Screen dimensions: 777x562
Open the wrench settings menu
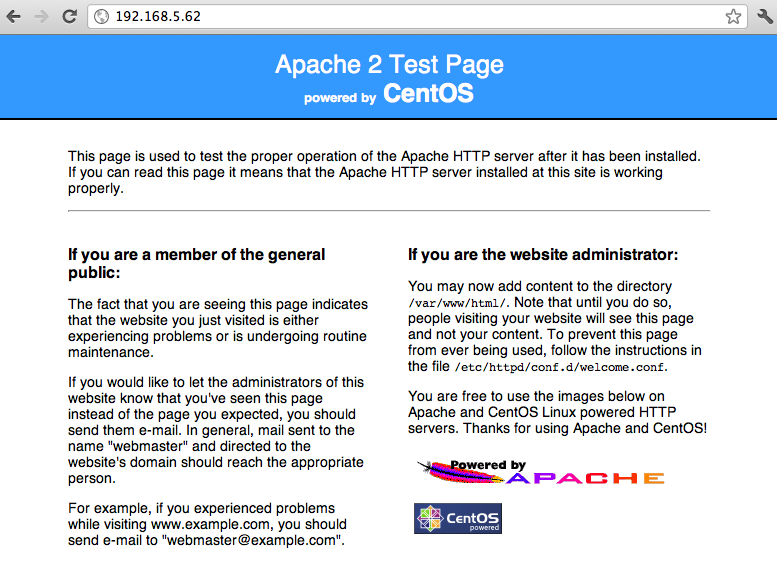[765, 16]
